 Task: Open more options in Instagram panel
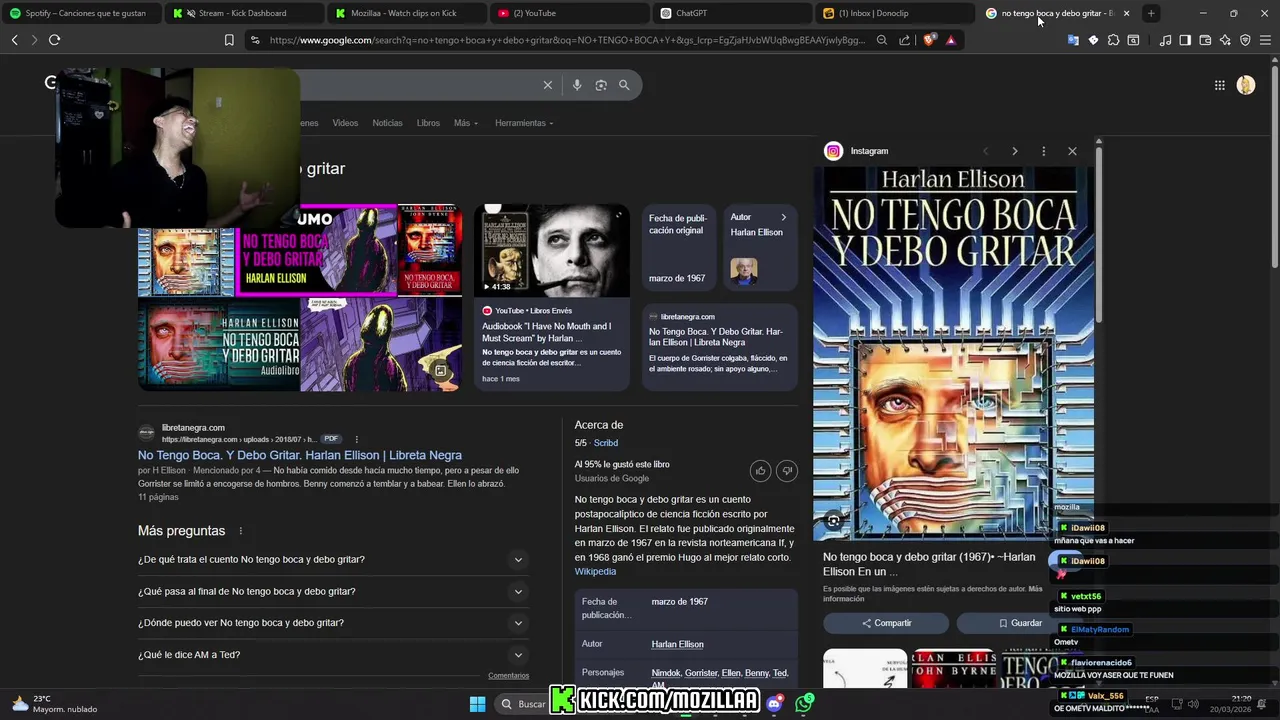[x=1043, y=151]
